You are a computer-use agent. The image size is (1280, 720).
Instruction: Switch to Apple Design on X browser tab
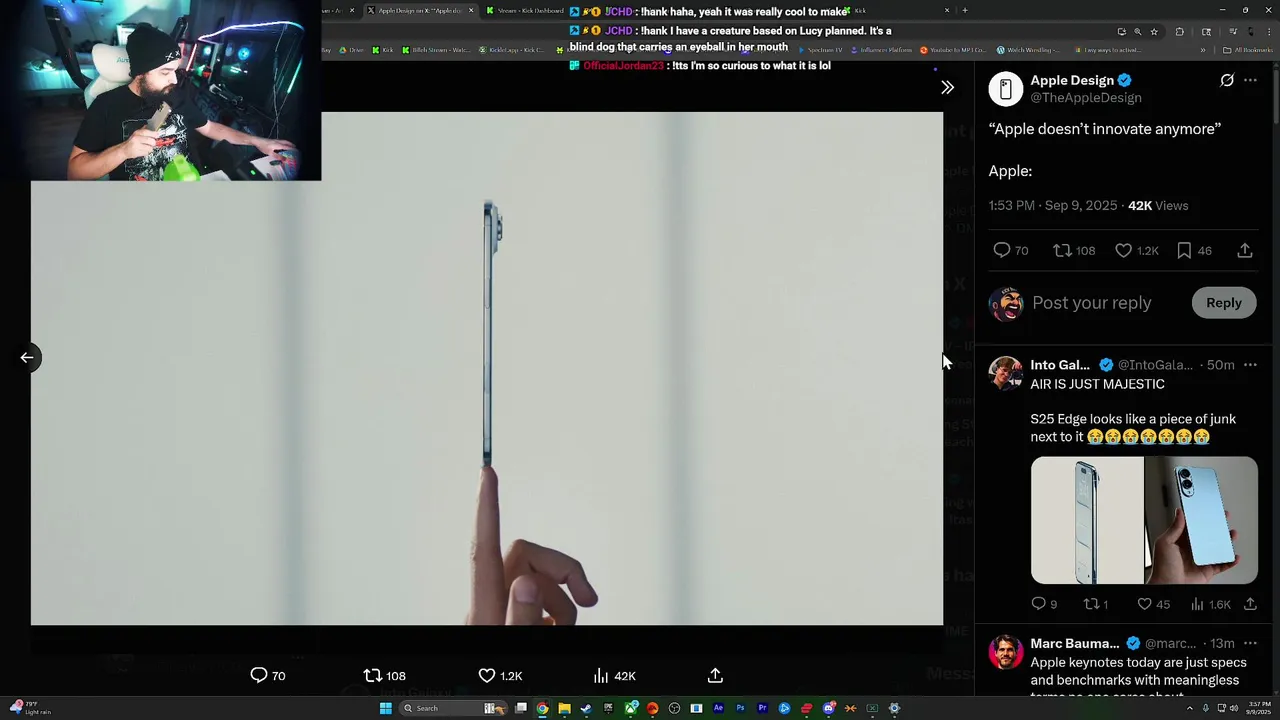pos(420,10)
